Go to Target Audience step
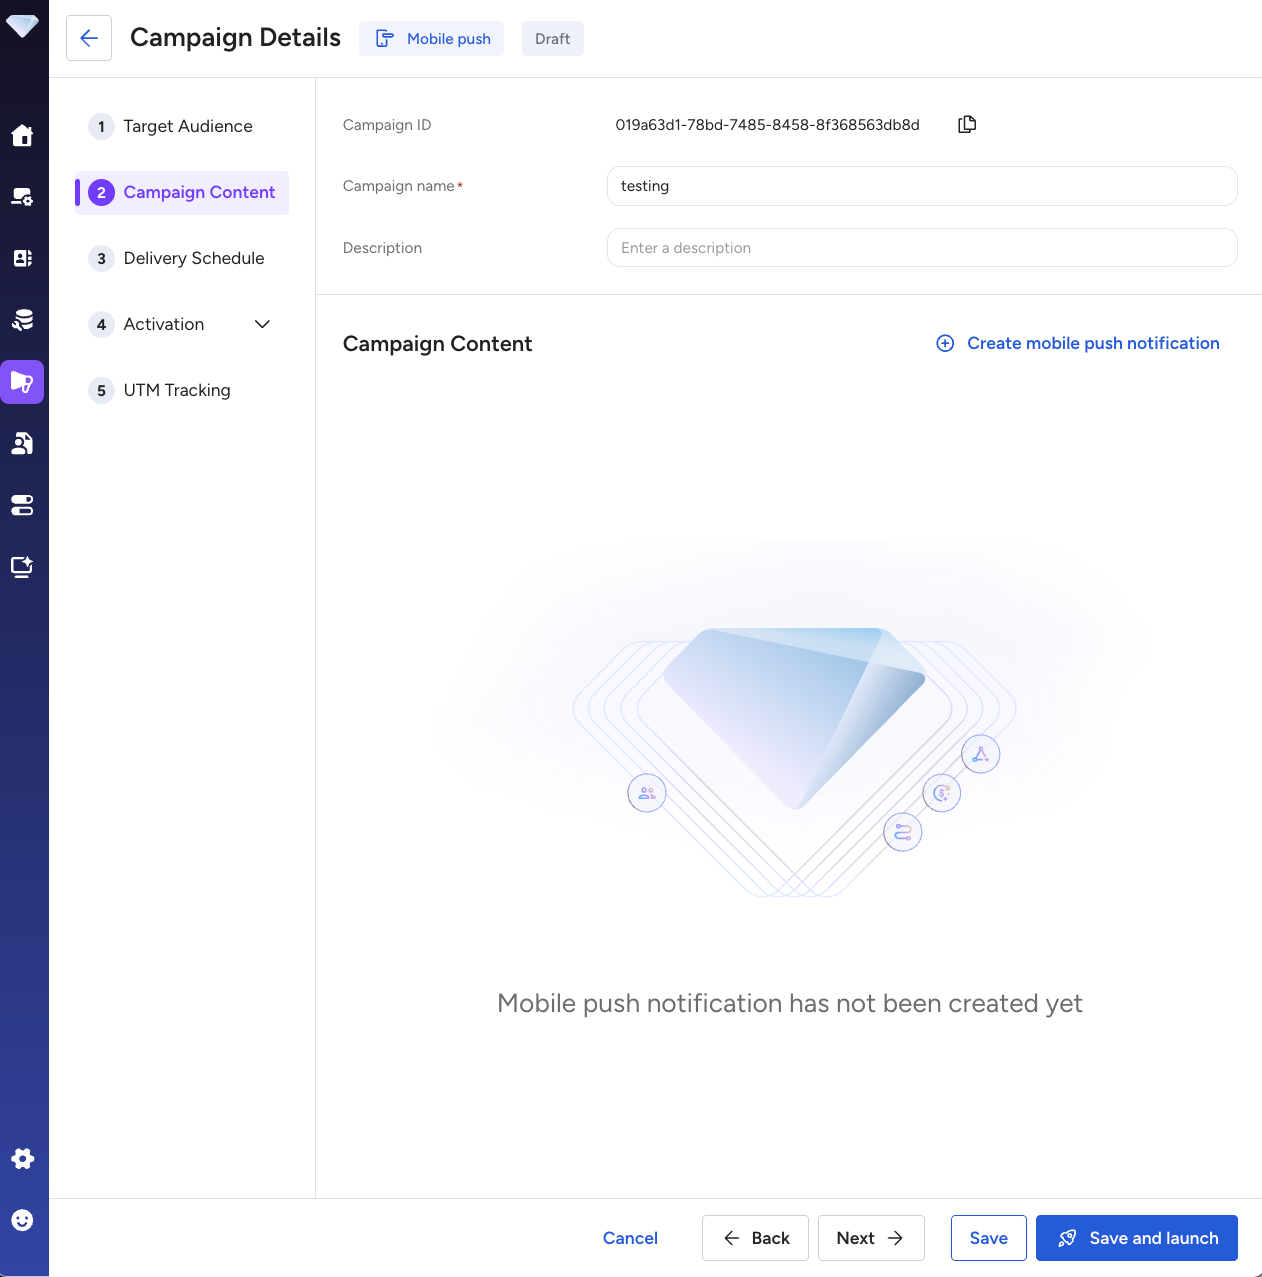Screen dimensions: 1262x1277 click(187, 126)
